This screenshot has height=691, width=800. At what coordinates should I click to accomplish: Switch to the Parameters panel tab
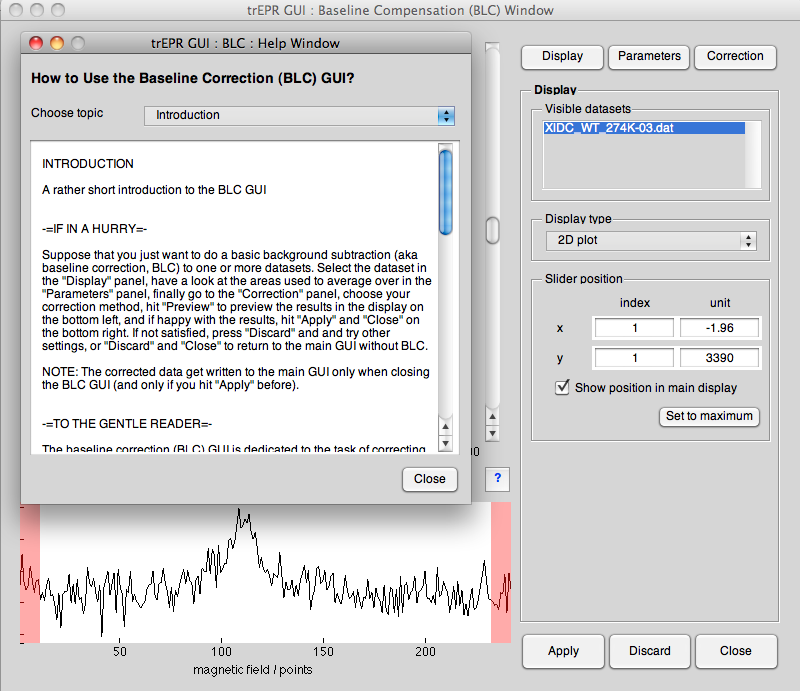[649, 57]
